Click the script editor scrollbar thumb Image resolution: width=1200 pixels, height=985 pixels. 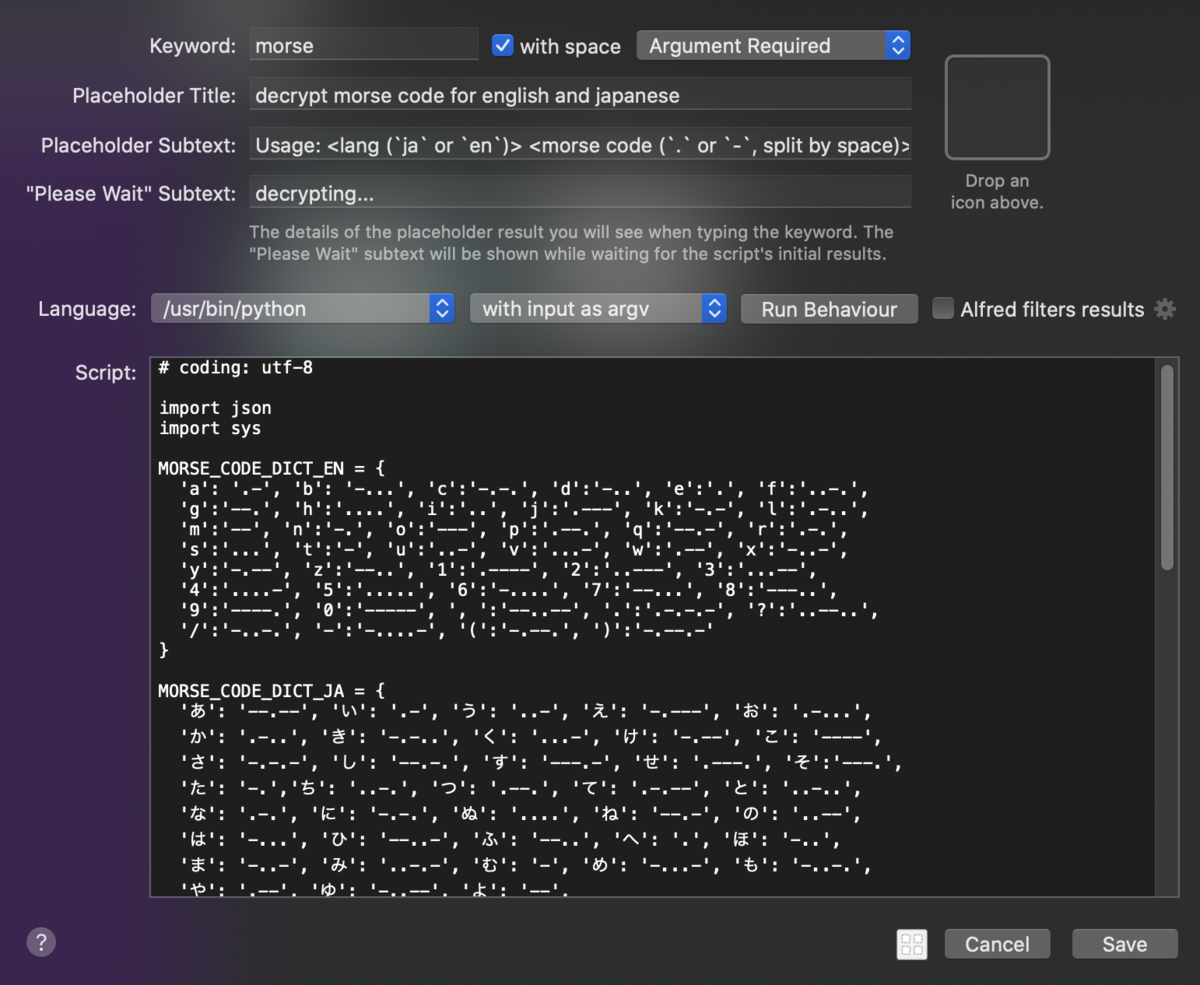coord(1167,468)
